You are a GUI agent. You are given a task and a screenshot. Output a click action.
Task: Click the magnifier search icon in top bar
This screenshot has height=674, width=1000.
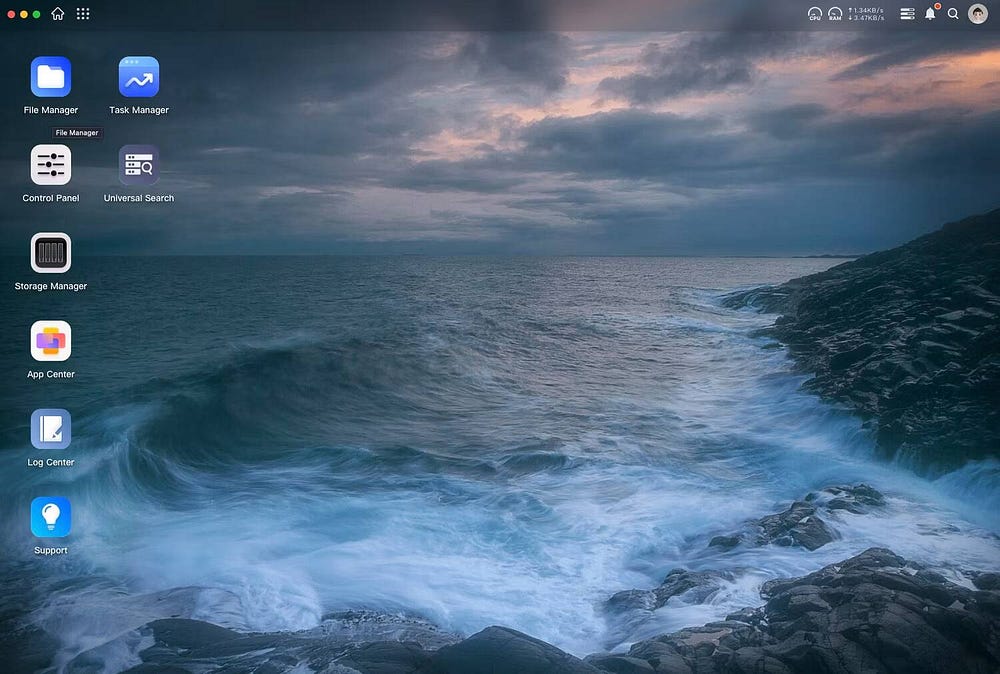pyautogui.click(x=953, y=14)
